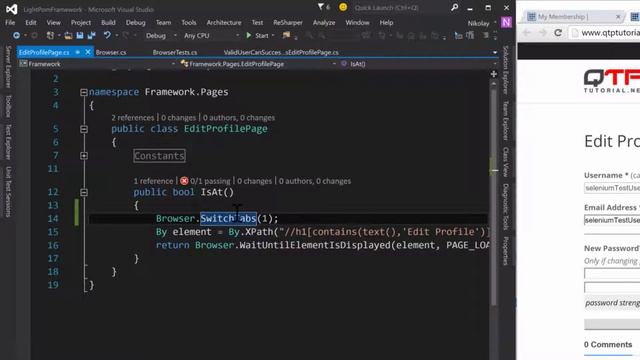
Task: Click the "2 references" CodeLens link
Action: [133, 118]
